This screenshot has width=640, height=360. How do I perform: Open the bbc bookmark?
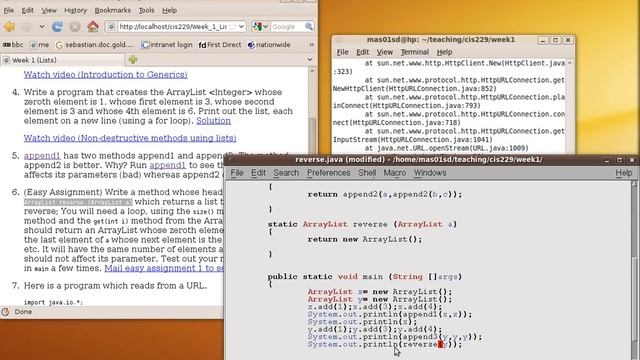pyautogui.click(x=13, y=45)
